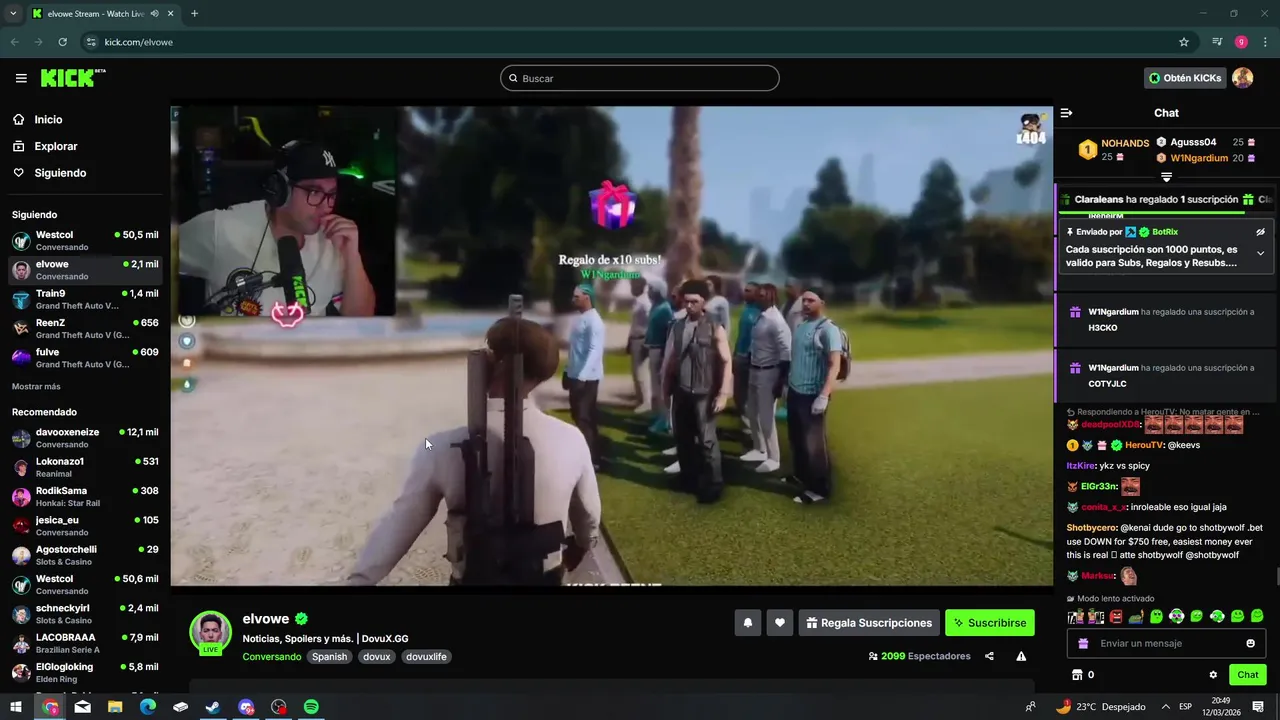This screenshot has height=720, width=1280.
Task: Select elvowe in the followed channels list
Action: (85, 270)
